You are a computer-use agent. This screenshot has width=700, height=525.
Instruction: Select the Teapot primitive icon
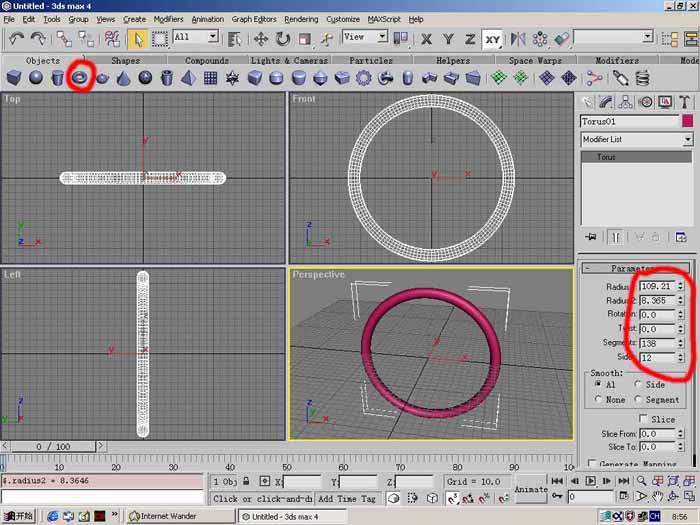(x=102, y=78)
